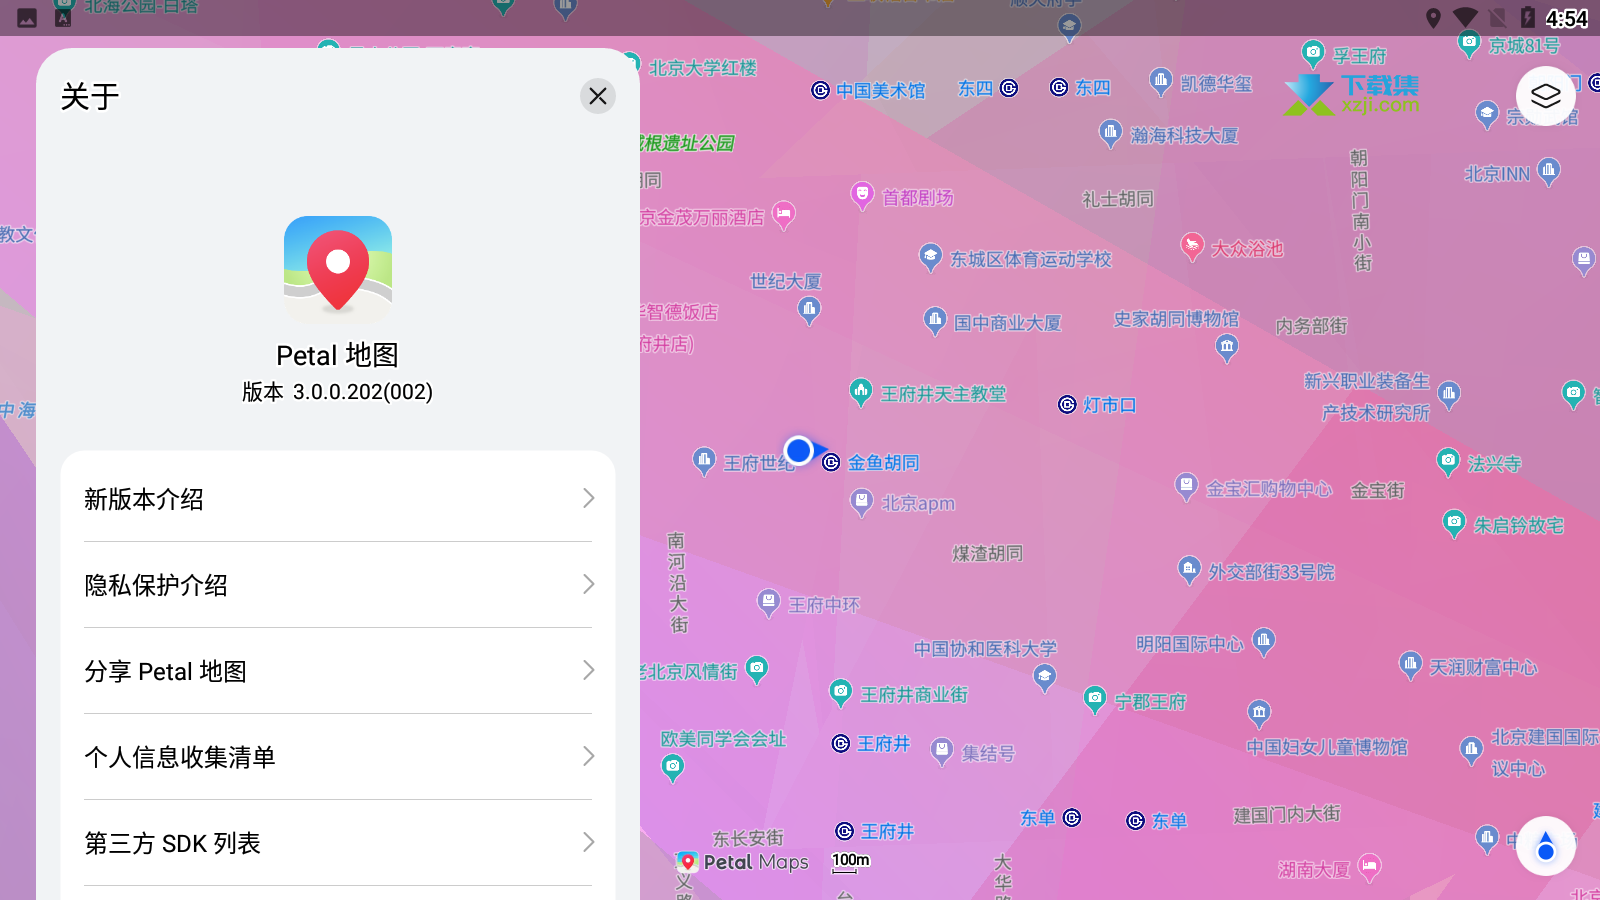
Task: Tap the 欧美同学会会址 scenic marker
Action: coord(673,768)
